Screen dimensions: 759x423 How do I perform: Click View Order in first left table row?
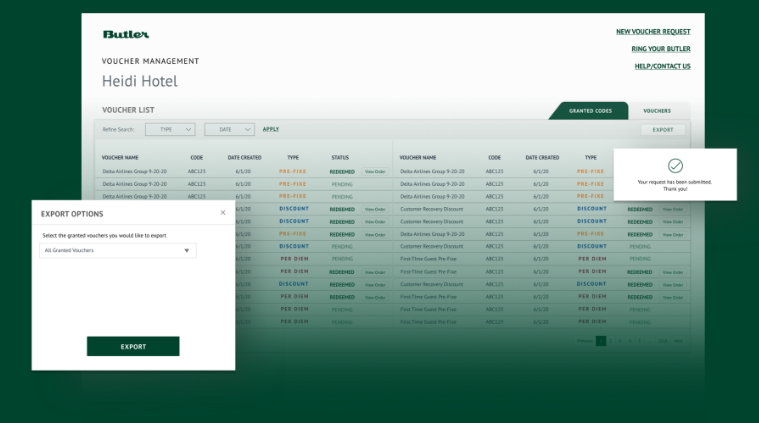(375, 171)
